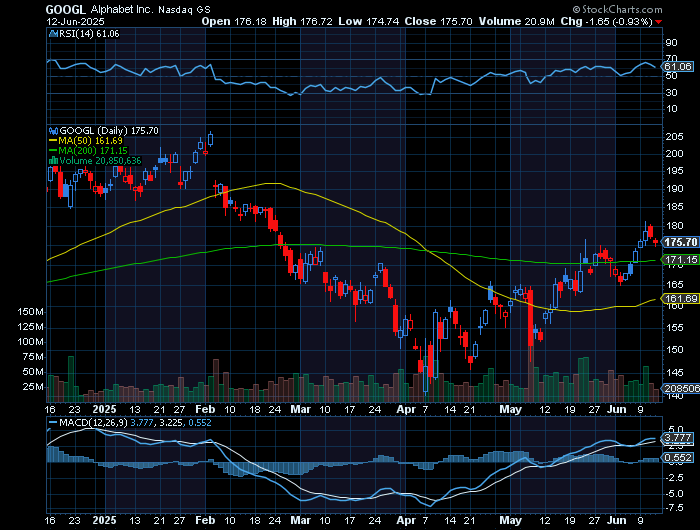Click the MACD signal value 3.225
The width and height of the screenshot is (700, 530).
coord(169,422)
